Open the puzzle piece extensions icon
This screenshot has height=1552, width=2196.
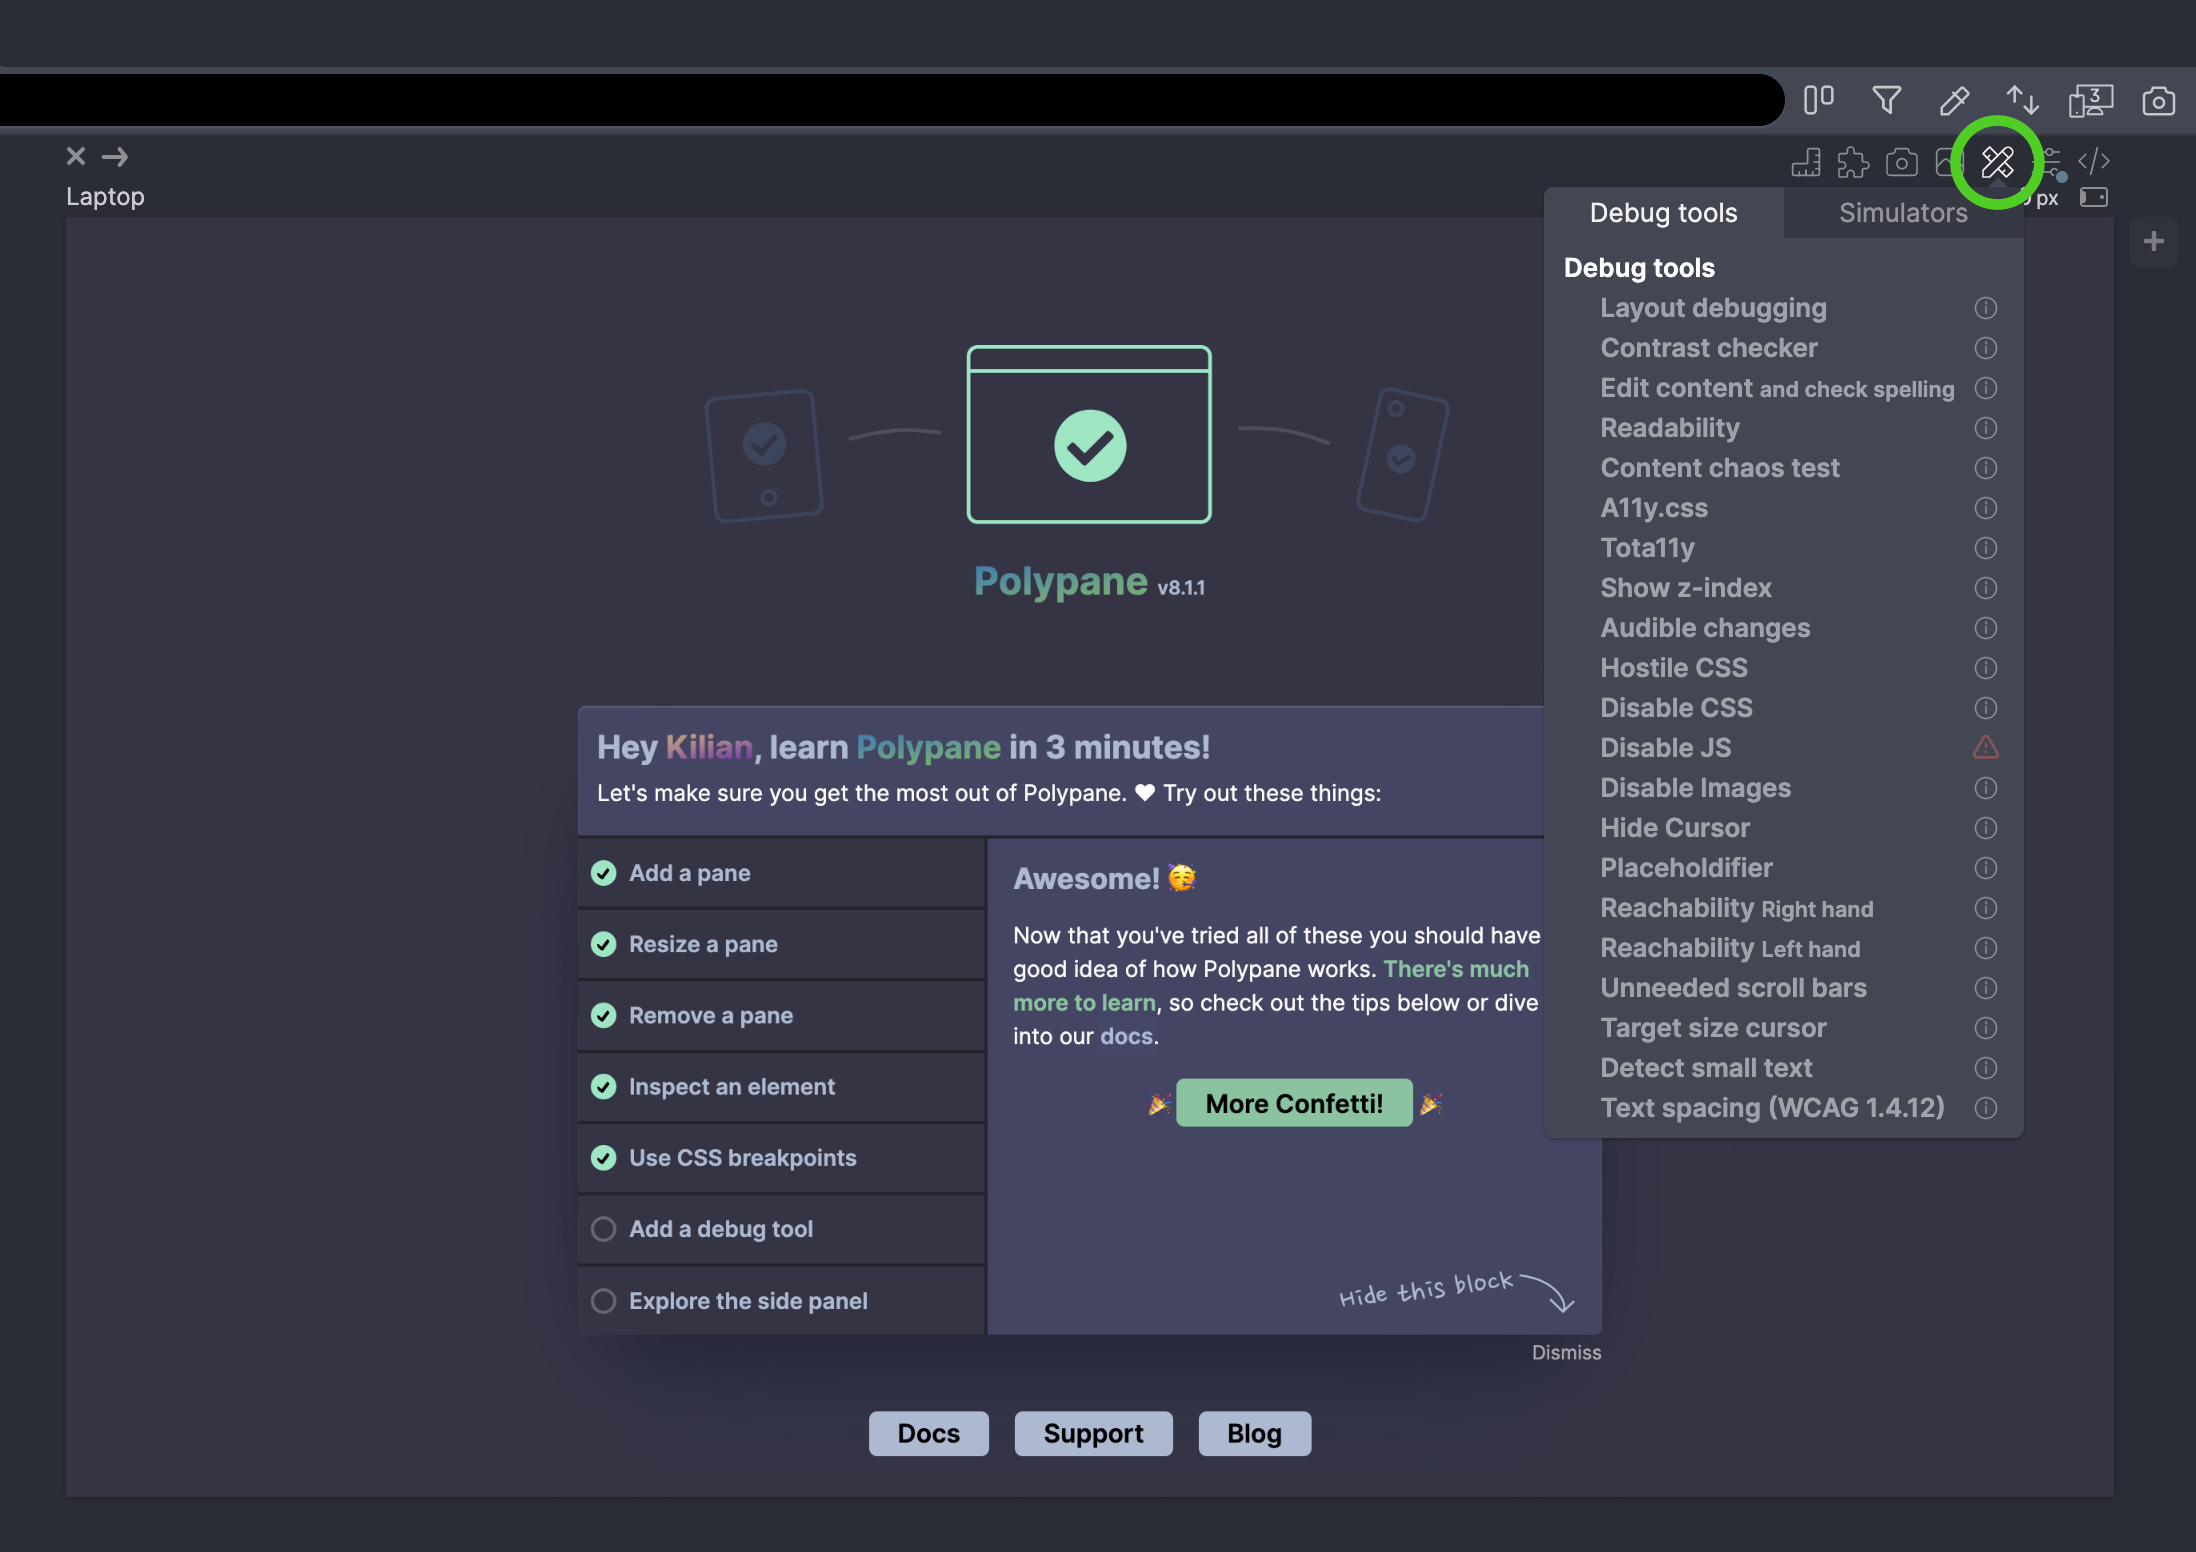[1853, 162]
